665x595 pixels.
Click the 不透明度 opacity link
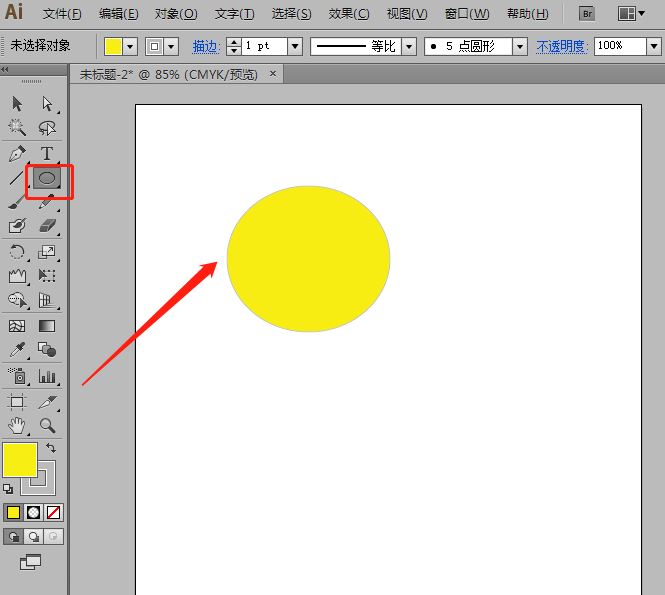click(x=562, y=47)
